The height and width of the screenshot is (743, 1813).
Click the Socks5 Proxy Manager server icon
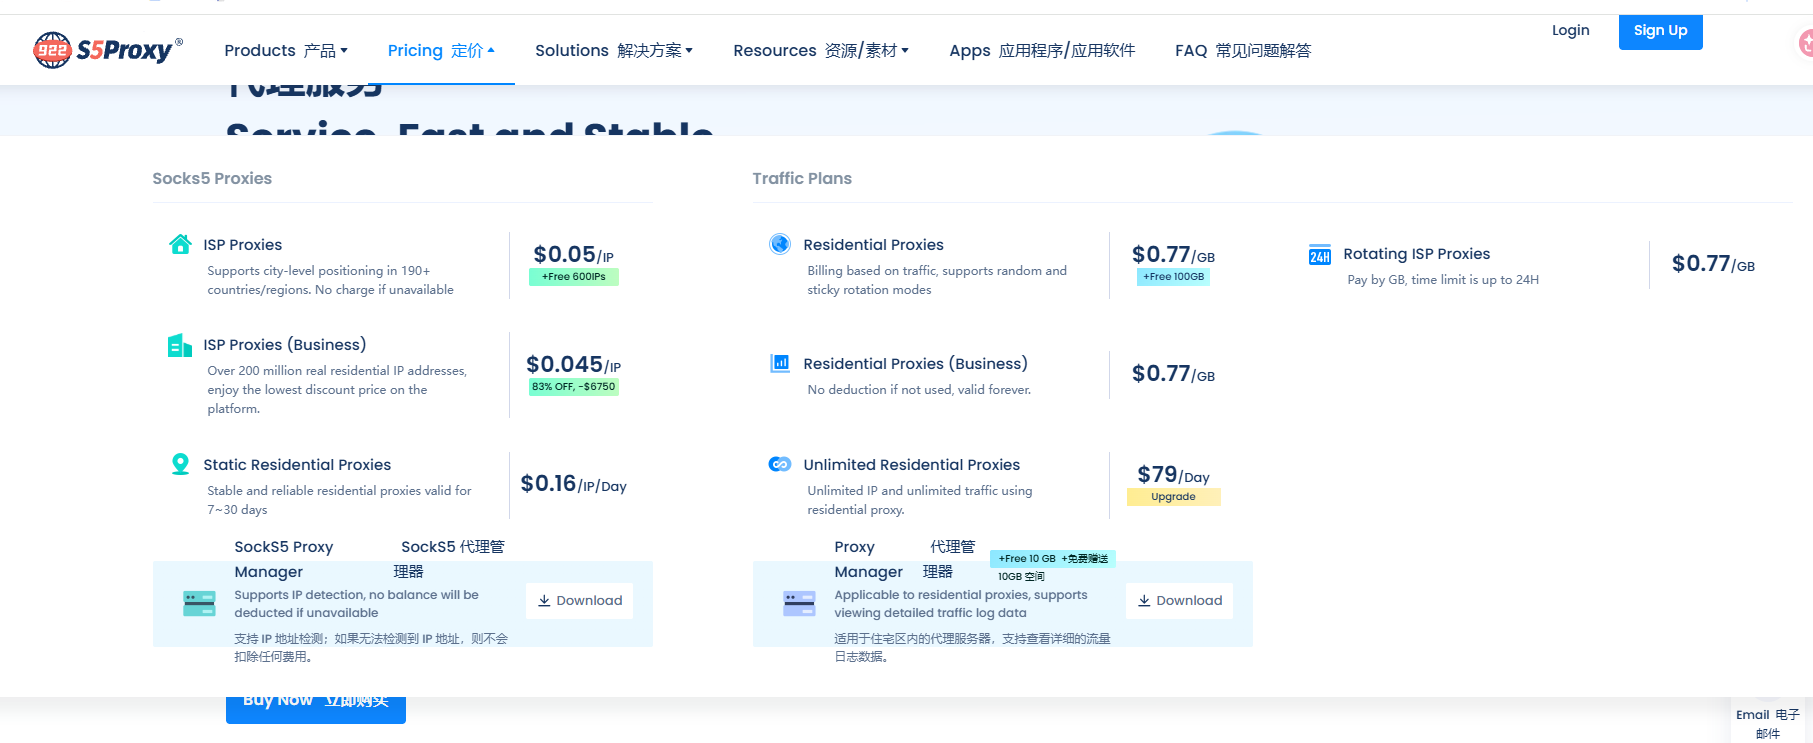point(200,603)
